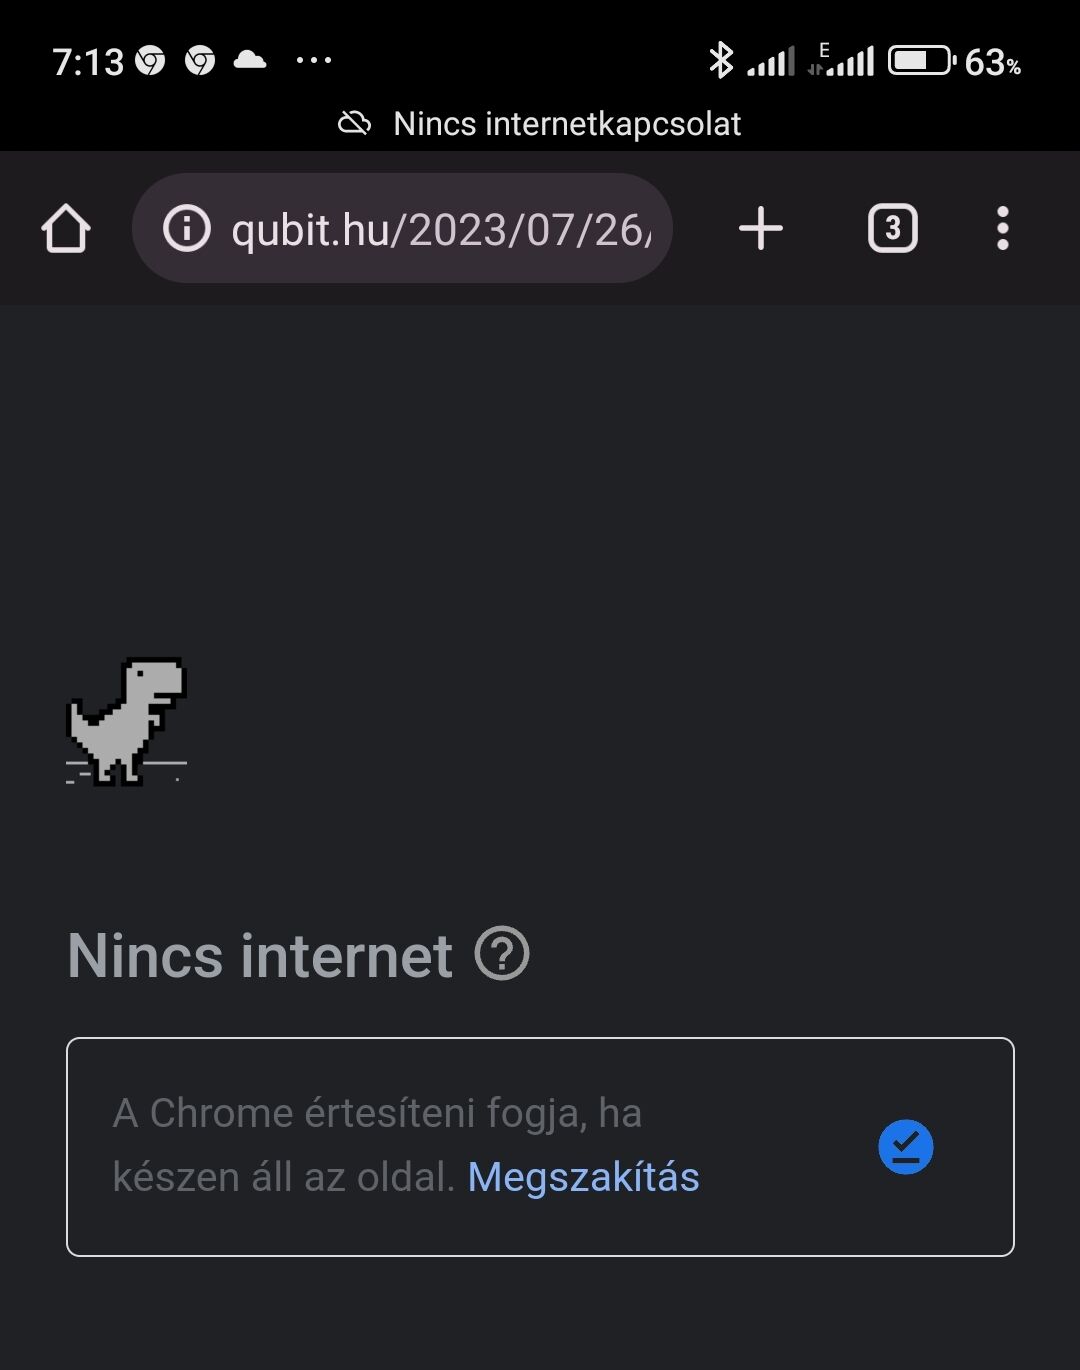Image resolution: width=1080 pixels, height=1370 pixels.
Task: Open the tab switcher showing 3 tabs
Action: click(892, 229)
